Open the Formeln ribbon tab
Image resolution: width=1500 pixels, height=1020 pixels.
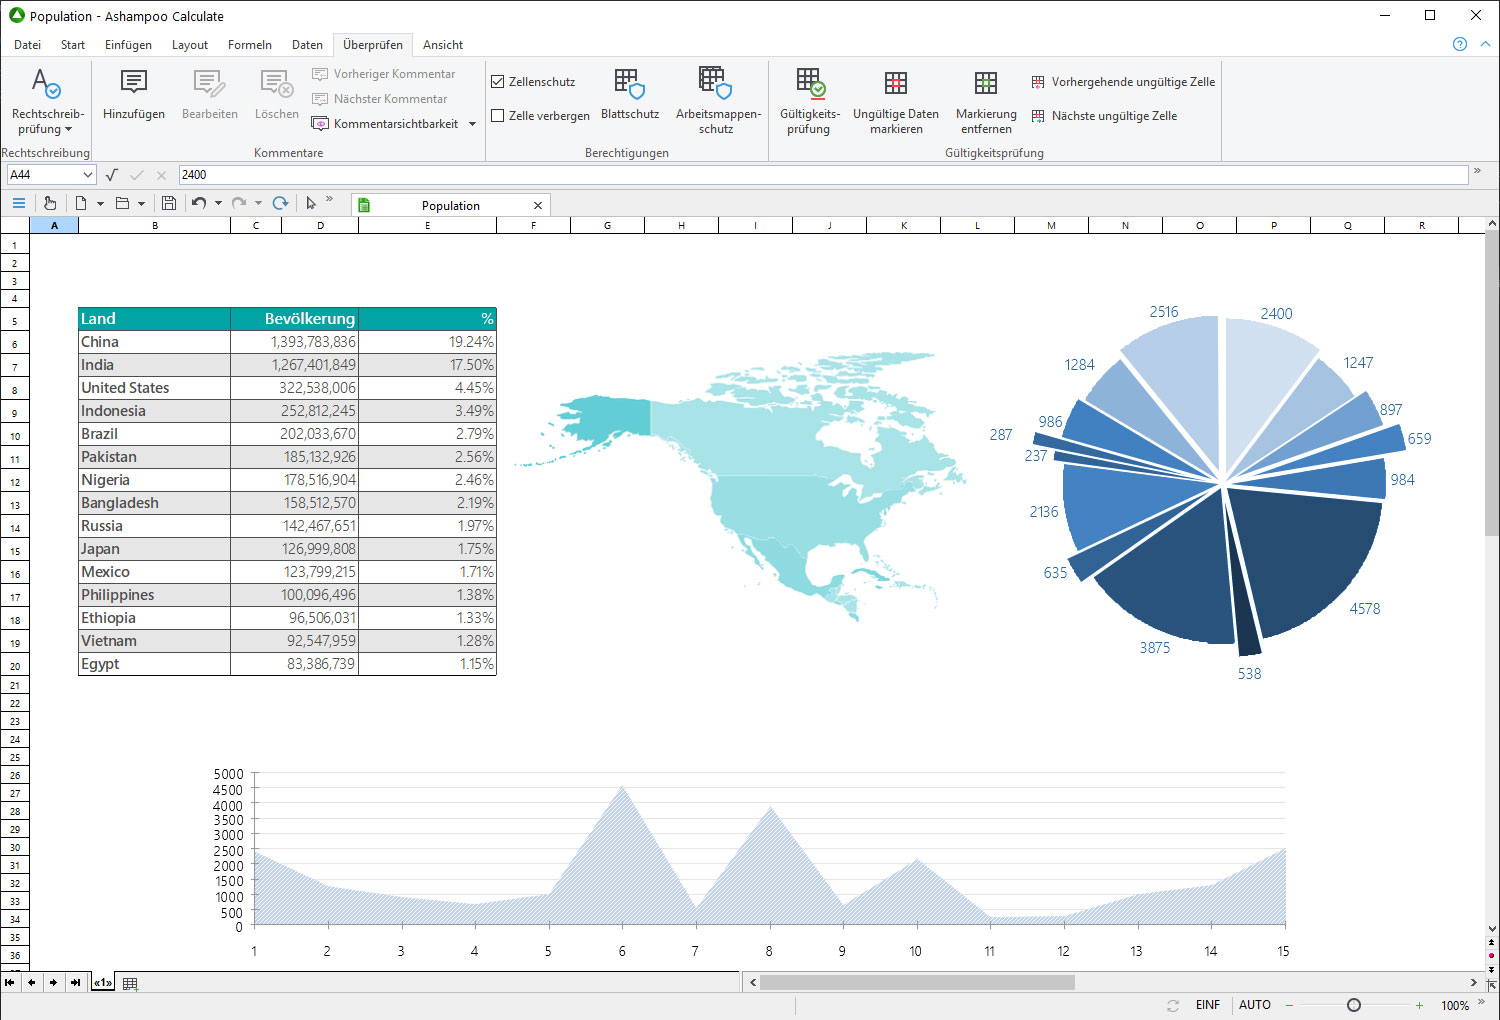249,45
